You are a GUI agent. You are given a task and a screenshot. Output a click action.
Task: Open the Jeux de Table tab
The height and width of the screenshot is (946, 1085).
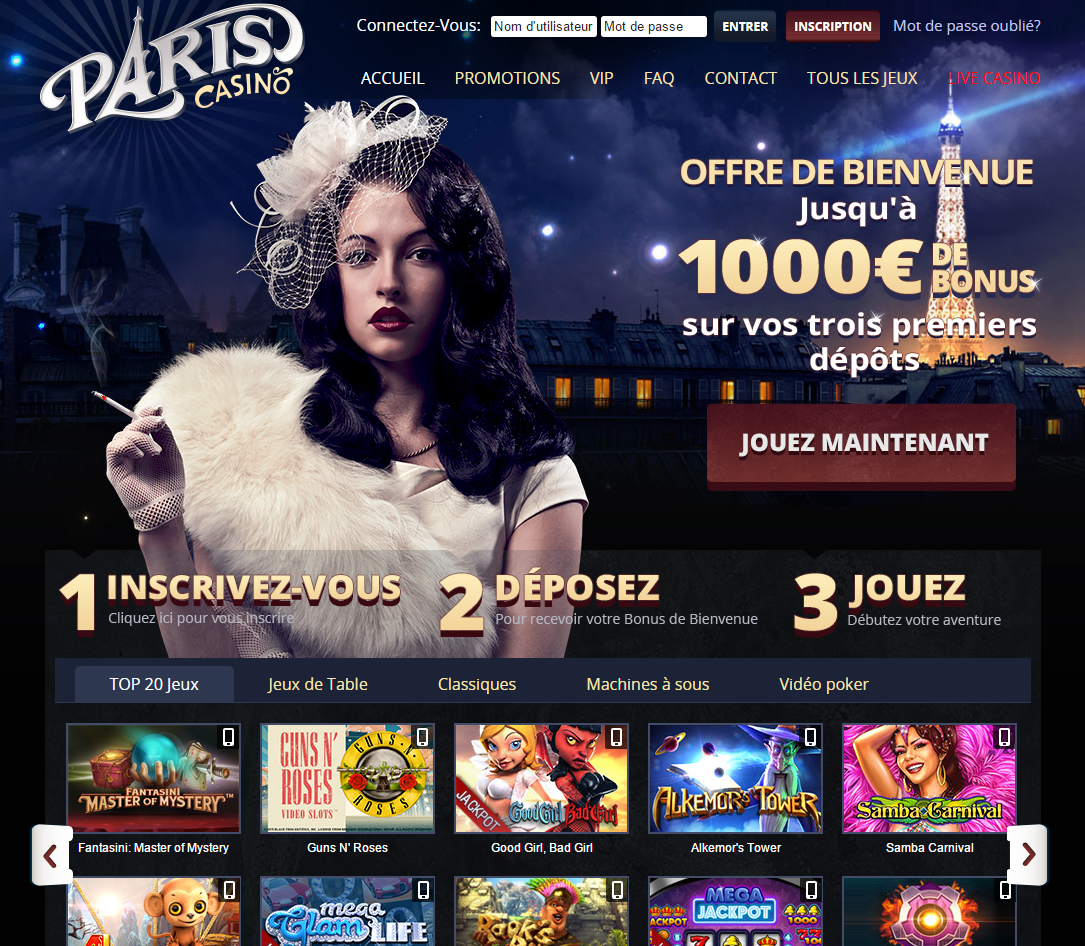pyautogui.click(x=318, y=684)
